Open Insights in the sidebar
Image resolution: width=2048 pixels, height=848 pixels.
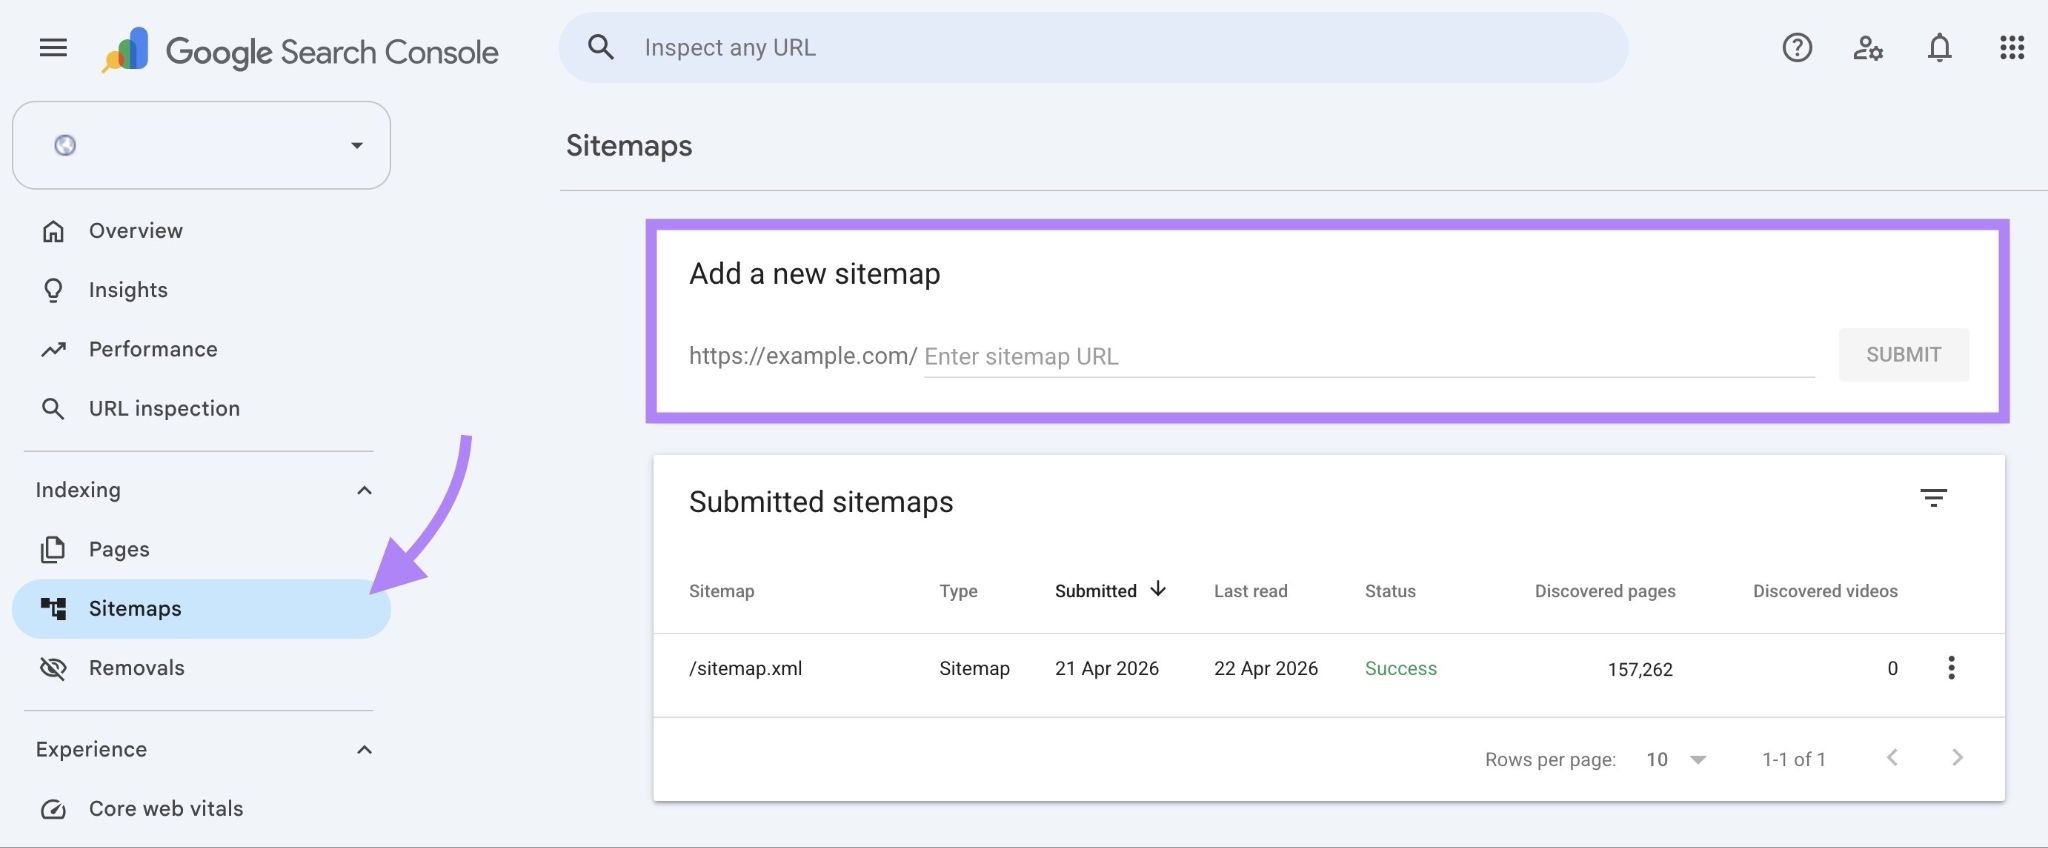point(201,290)
